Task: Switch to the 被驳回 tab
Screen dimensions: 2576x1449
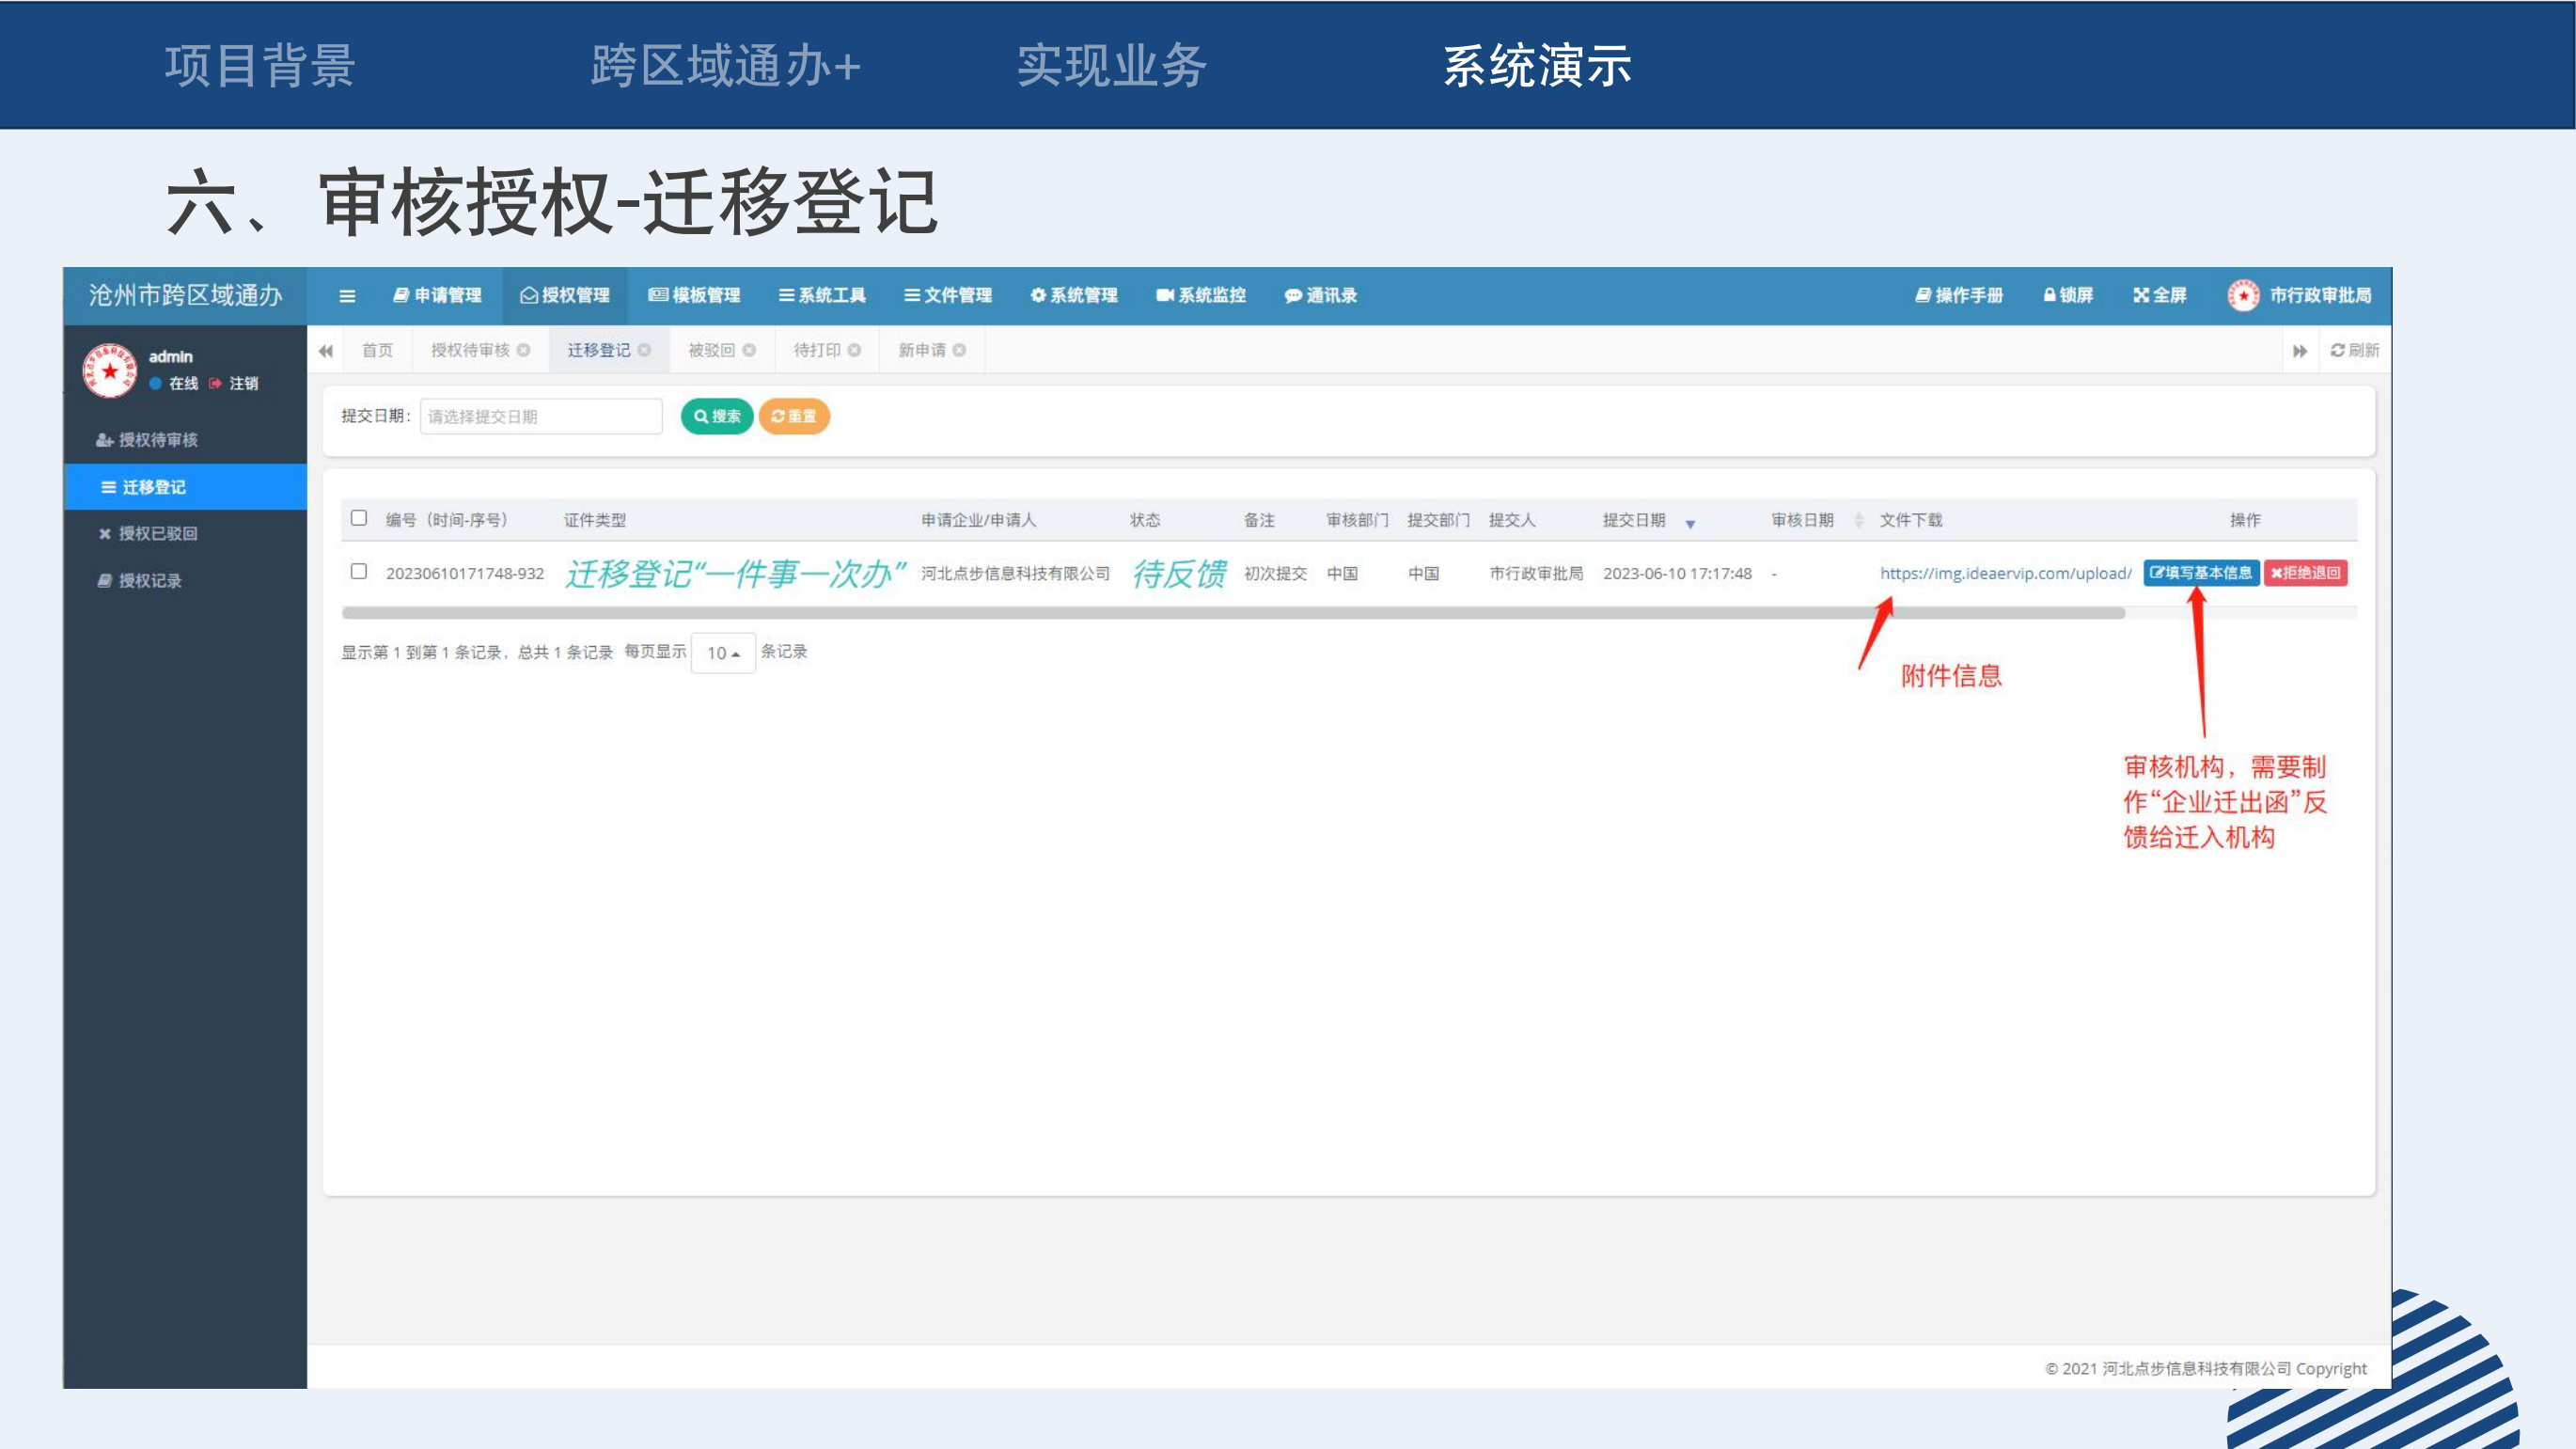Action: pyautogui.click(x=711, y=350)
